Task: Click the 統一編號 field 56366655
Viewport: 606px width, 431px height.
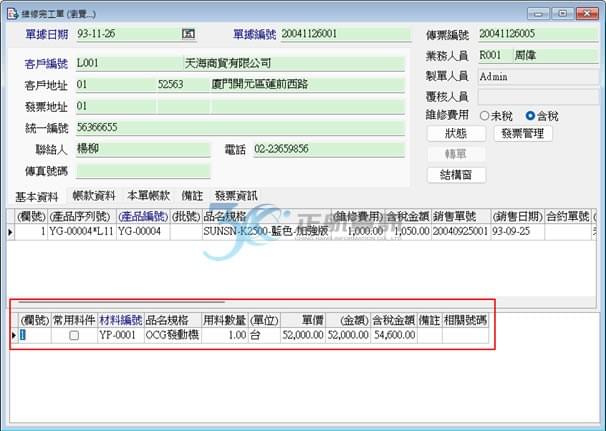Action: point(240,128)
